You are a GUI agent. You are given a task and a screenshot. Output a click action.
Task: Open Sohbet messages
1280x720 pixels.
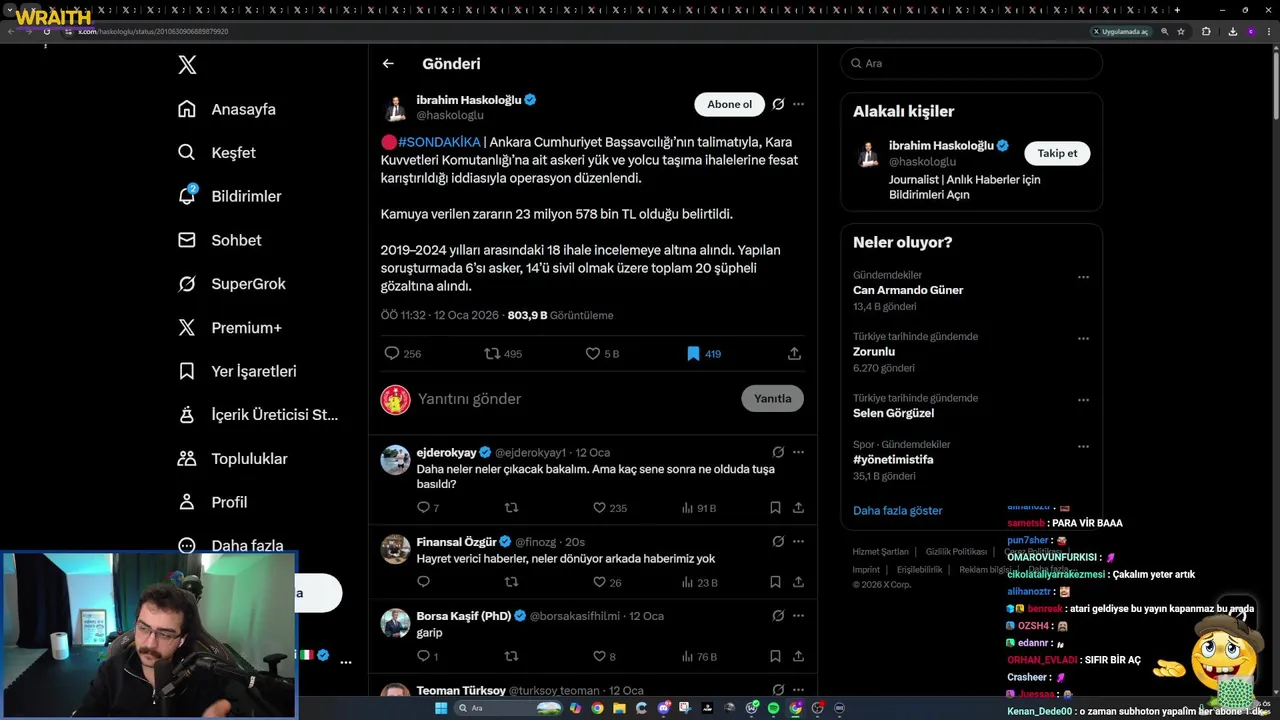219,240
